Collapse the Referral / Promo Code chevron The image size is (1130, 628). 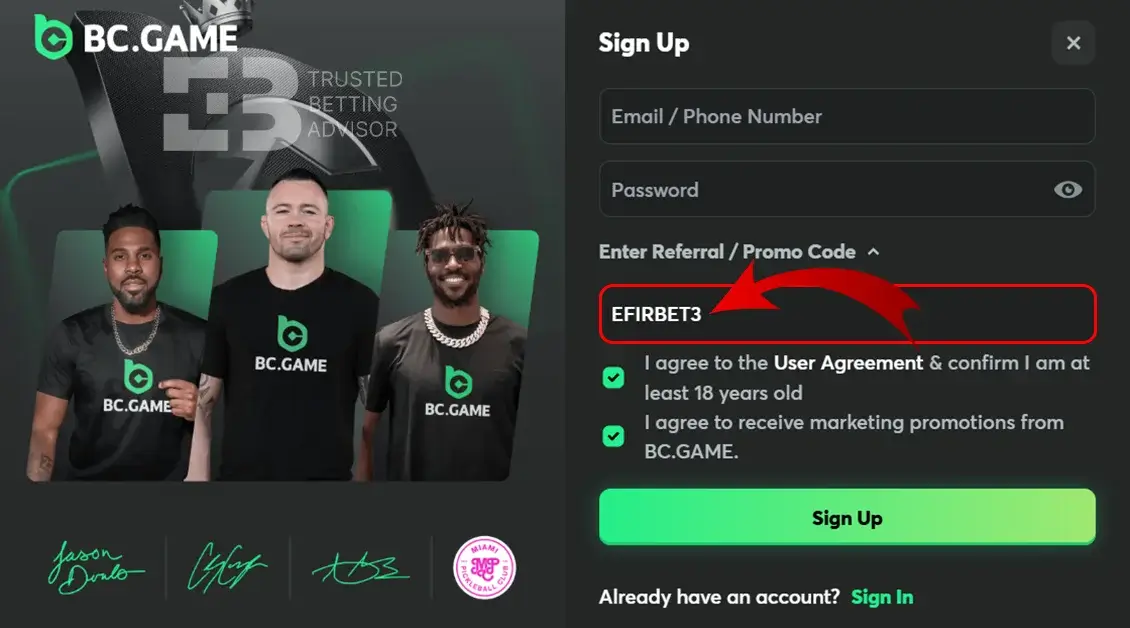[x=873, y=252]
